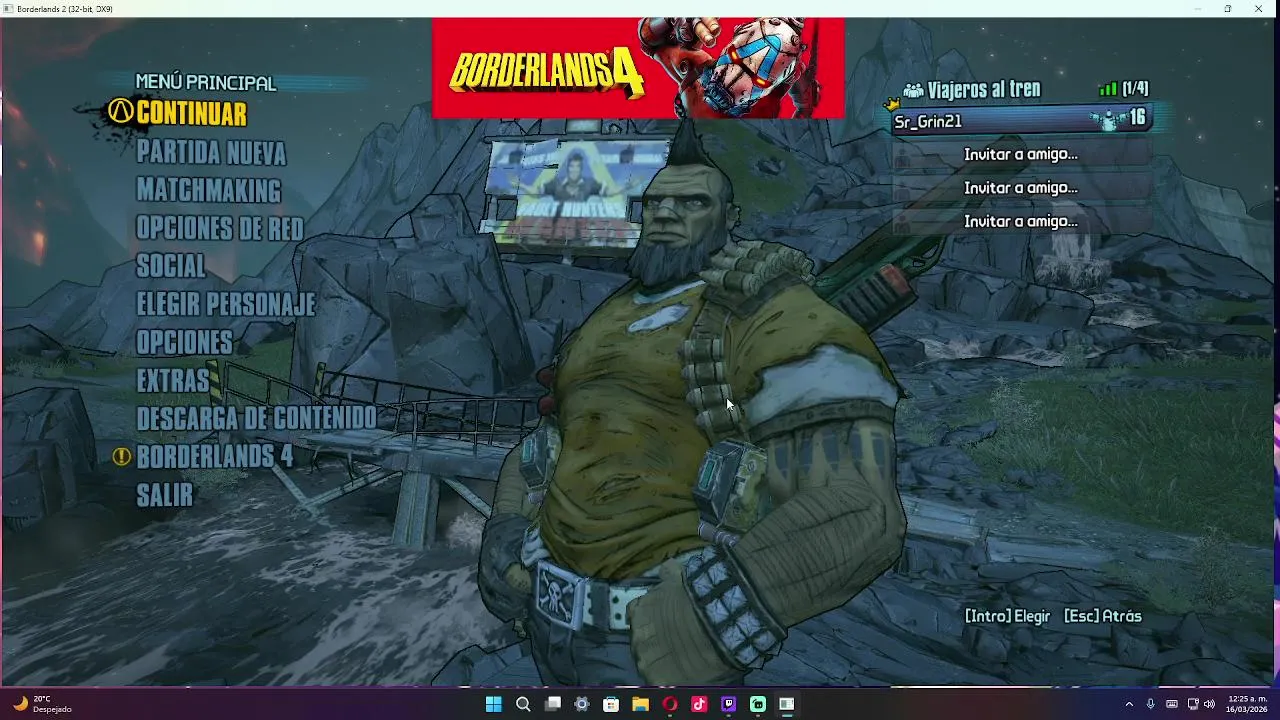Open taskbar Search
The image size is (1280, 720).
point(523,704)
